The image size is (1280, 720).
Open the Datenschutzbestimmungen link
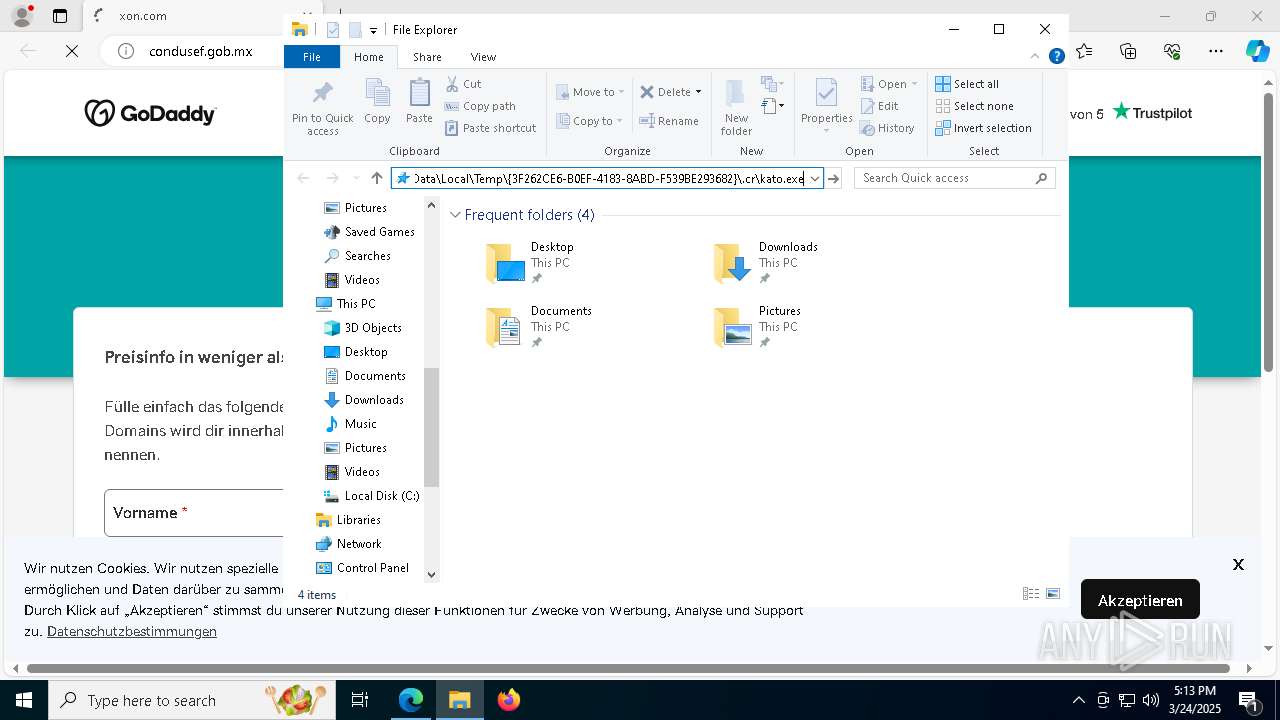click(x=132, y=632)
